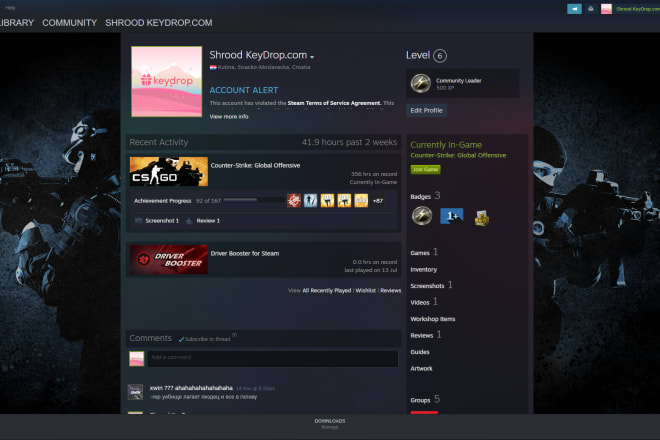Image resolution: width=660 pixels, height=440 pixels.
Task: Open the Wishlist link
Action: point(365,291)
